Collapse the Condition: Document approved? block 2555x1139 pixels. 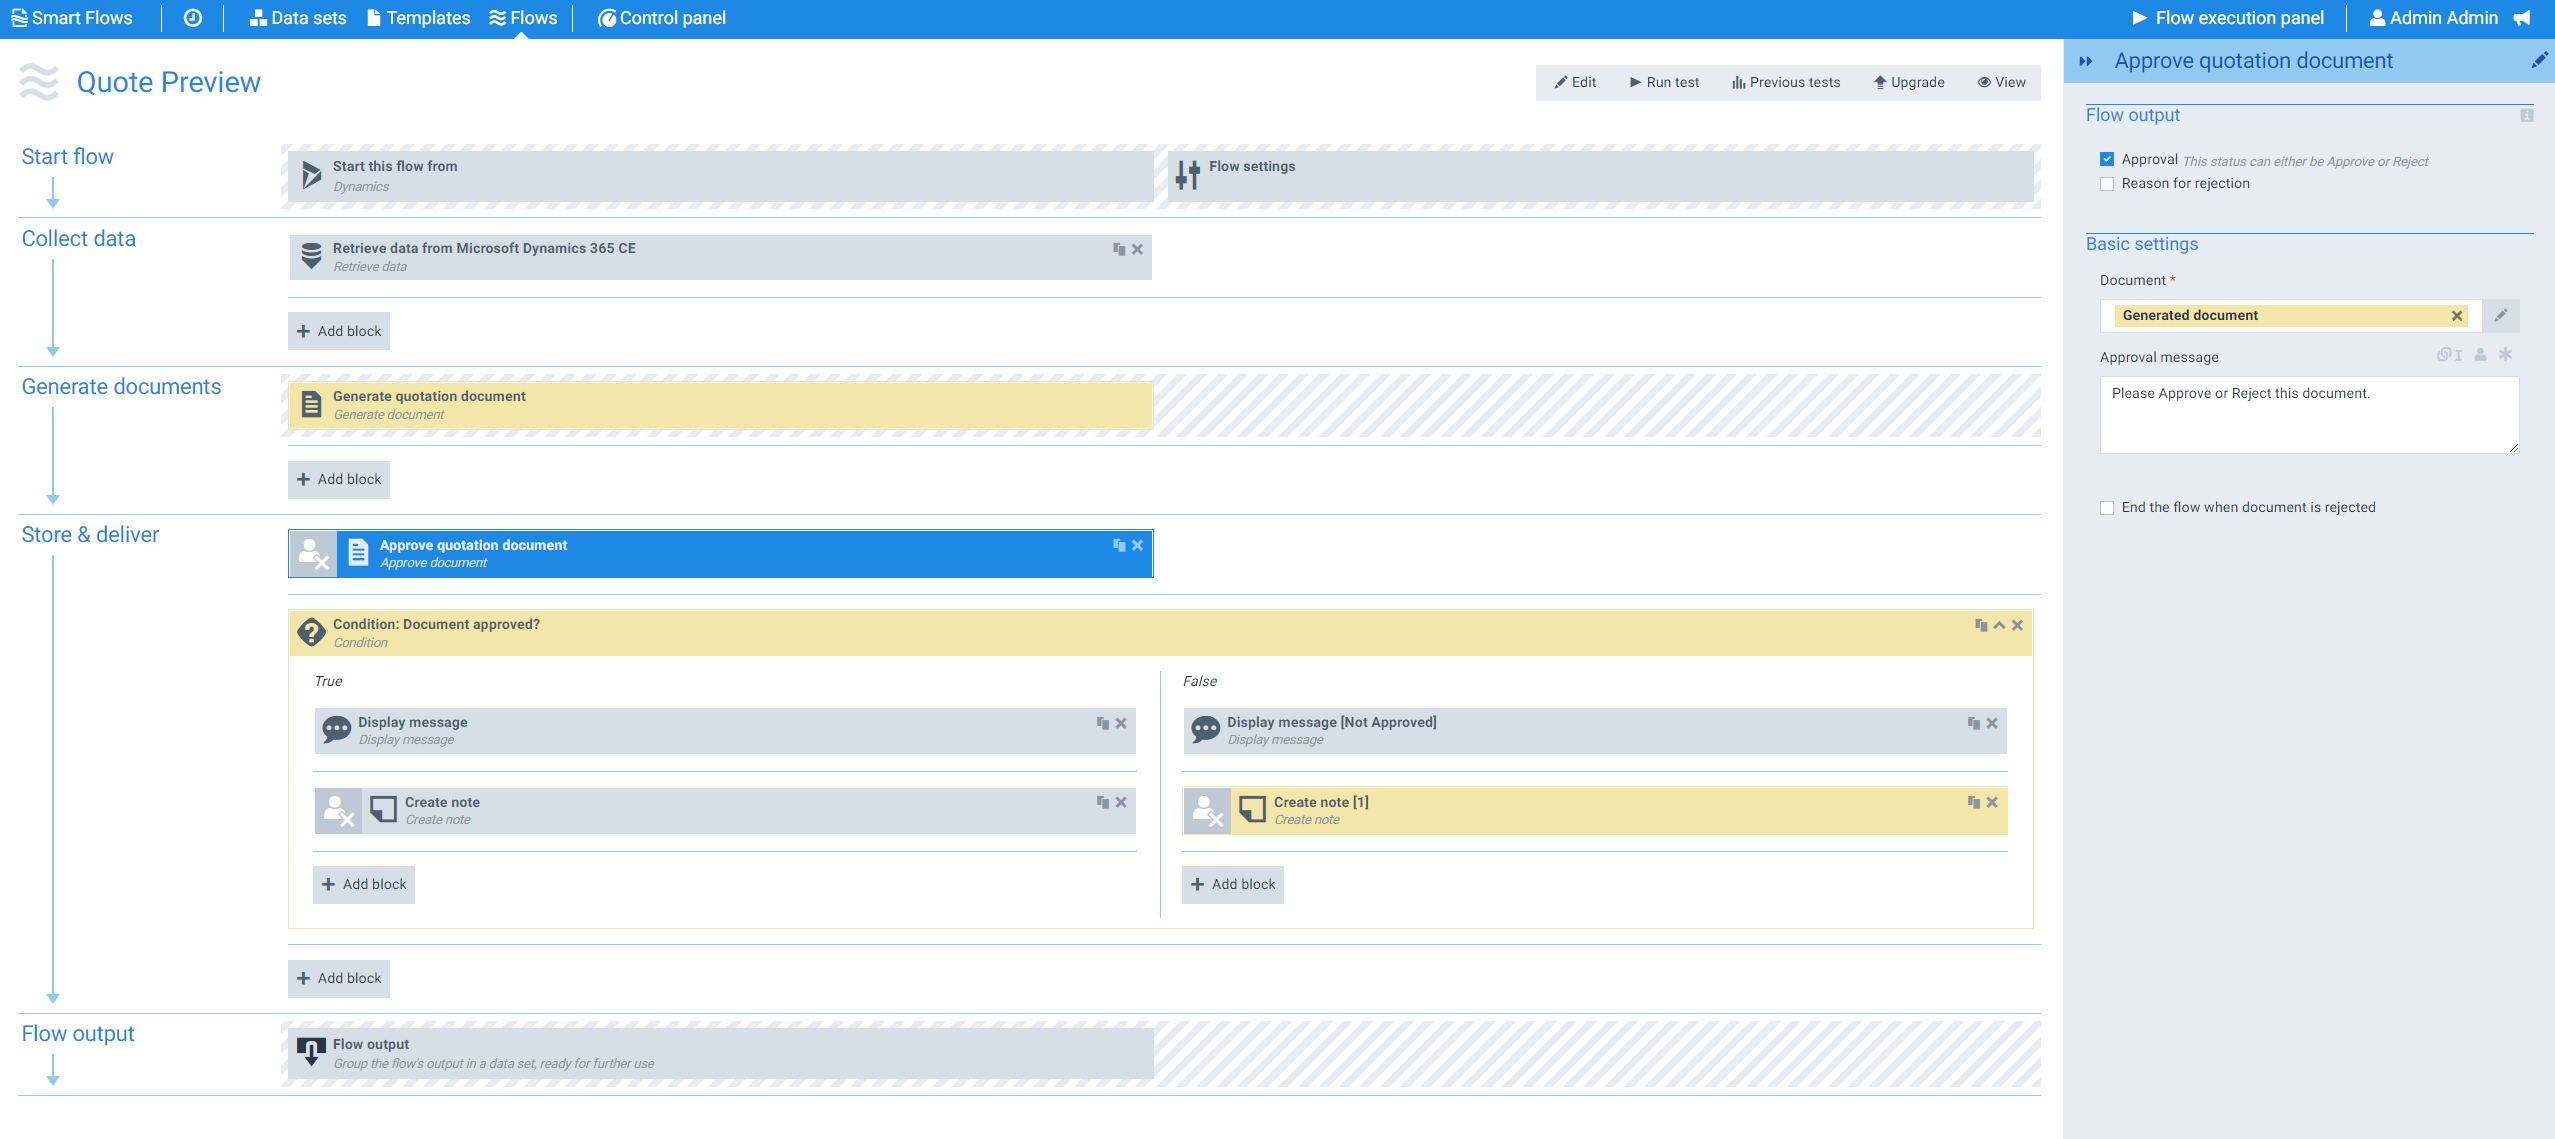pos(1999,625)
